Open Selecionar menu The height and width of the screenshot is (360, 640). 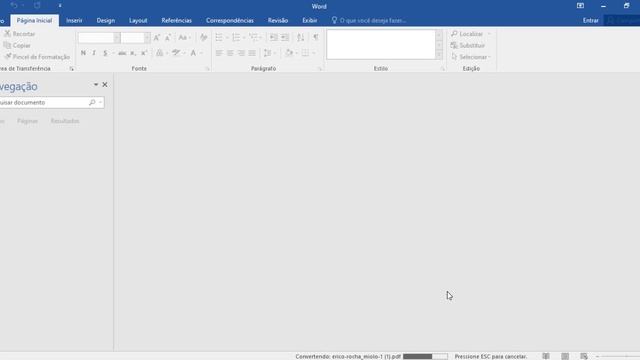click(x=471, y=57)
